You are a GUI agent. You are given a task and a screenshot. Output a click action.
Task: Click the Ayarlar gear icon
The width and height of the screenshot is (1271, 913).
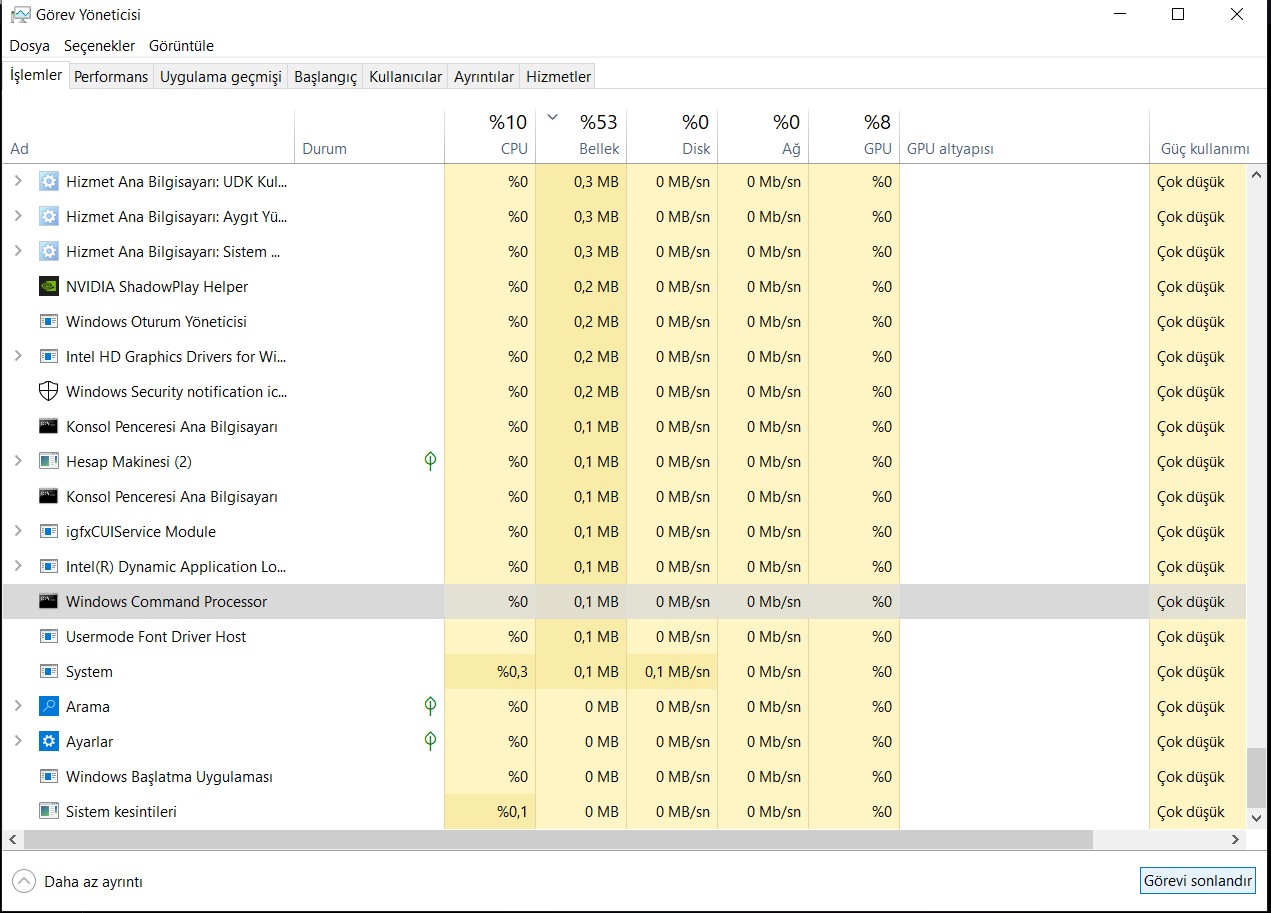[48, 741]
